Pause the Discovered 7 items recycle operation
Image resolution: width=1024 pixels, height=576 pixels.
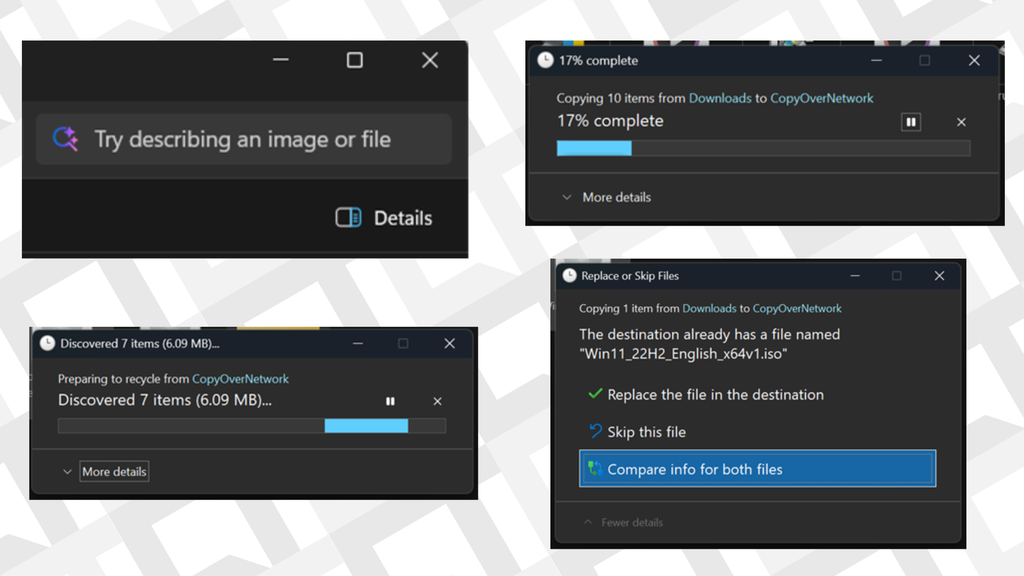pyautogui.click(x=390, y=400)
